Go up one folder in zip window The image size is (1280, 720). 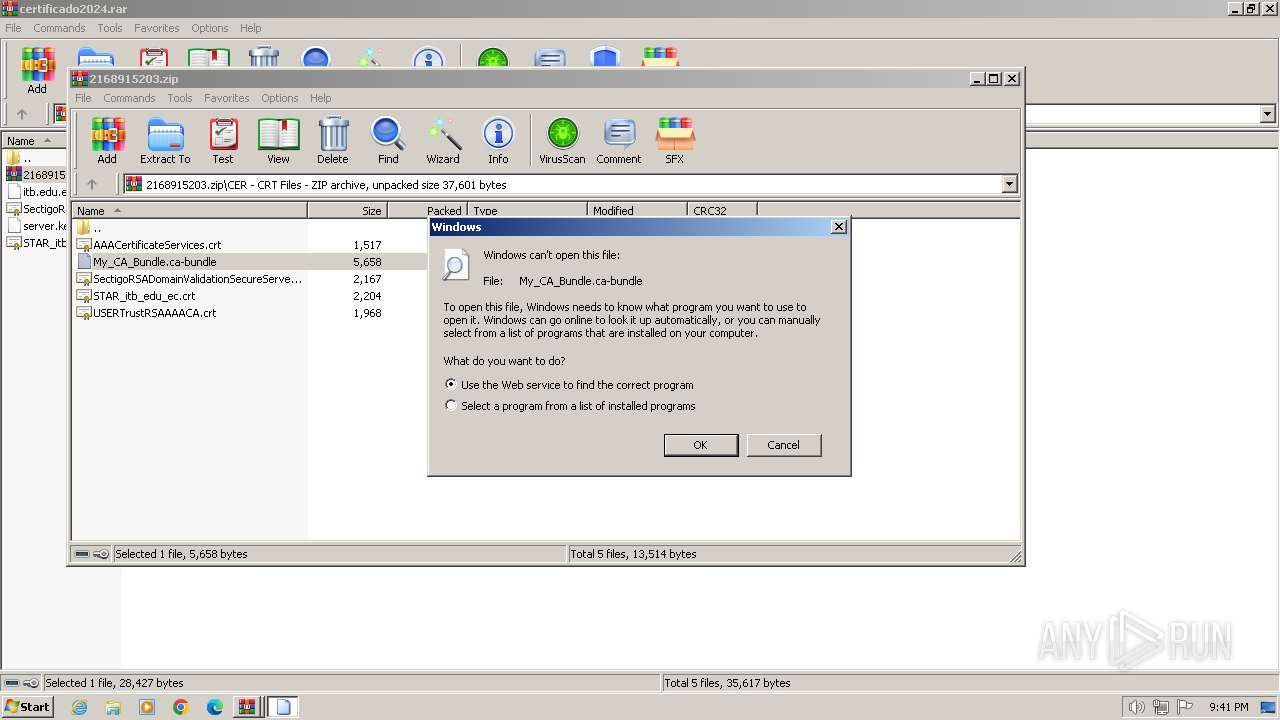click(x=92, y=184)
